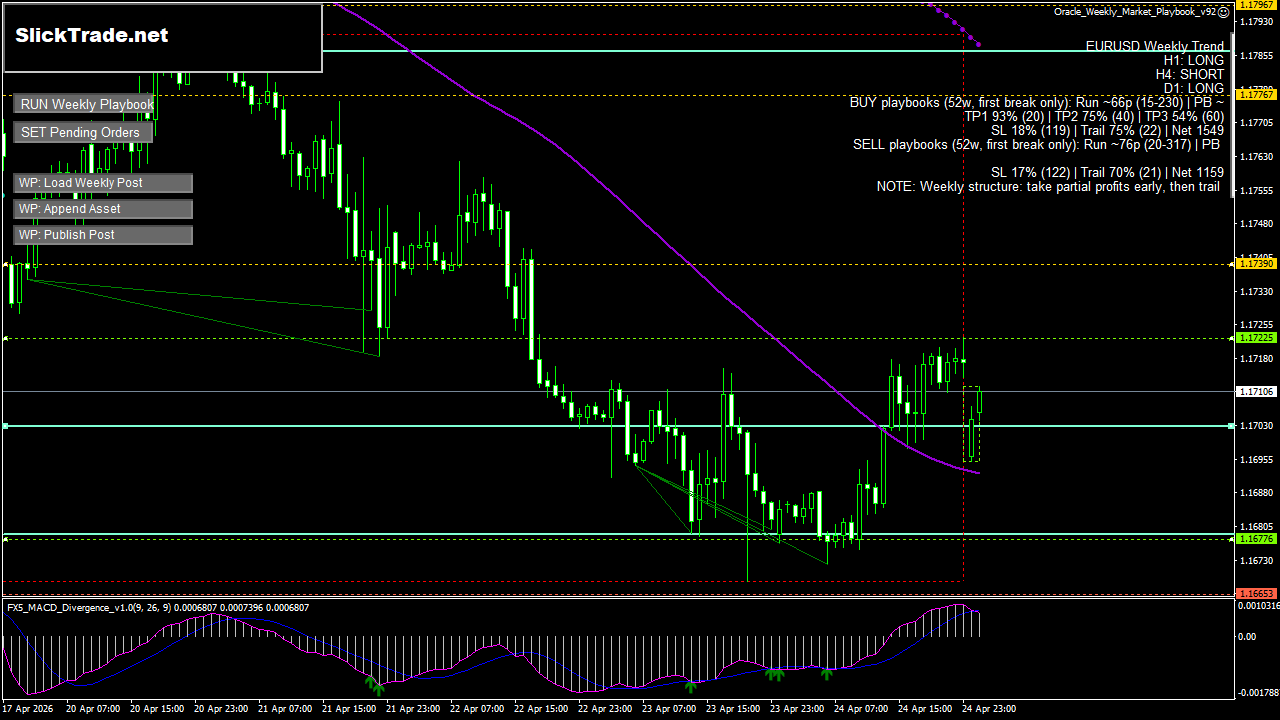1280x720 pixels.
Task: Click the orange 1.17767 price label
Action: (x=1256, y=94)
